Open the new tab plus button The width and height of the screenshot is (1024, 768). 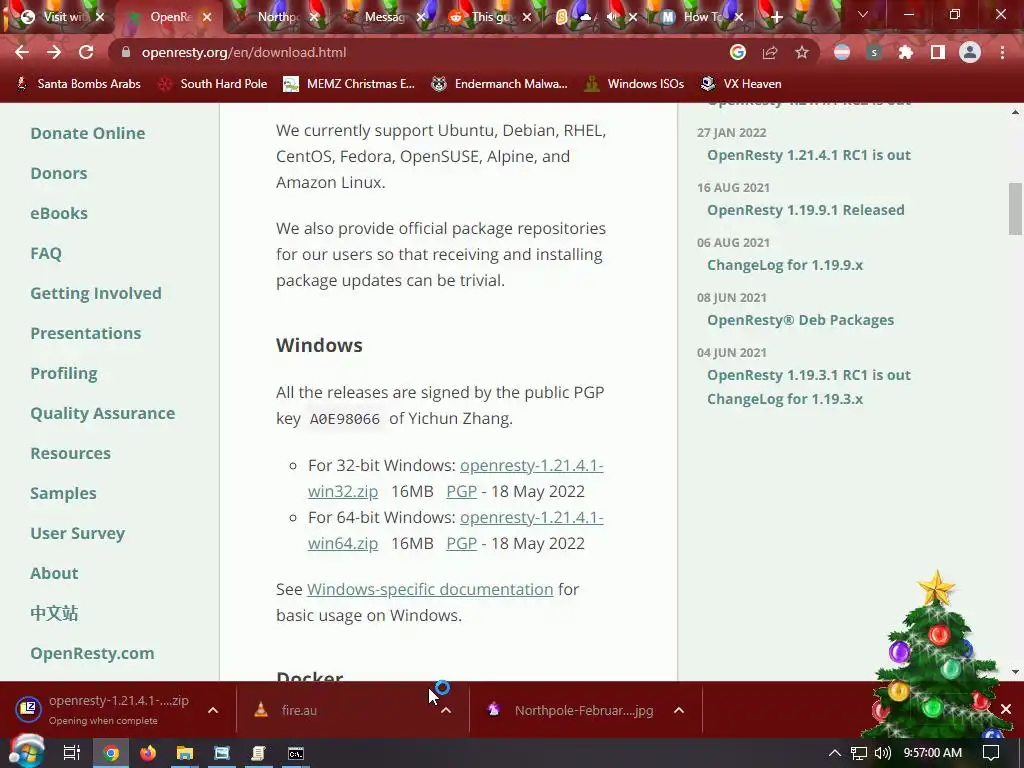click(x=776, y=18)
